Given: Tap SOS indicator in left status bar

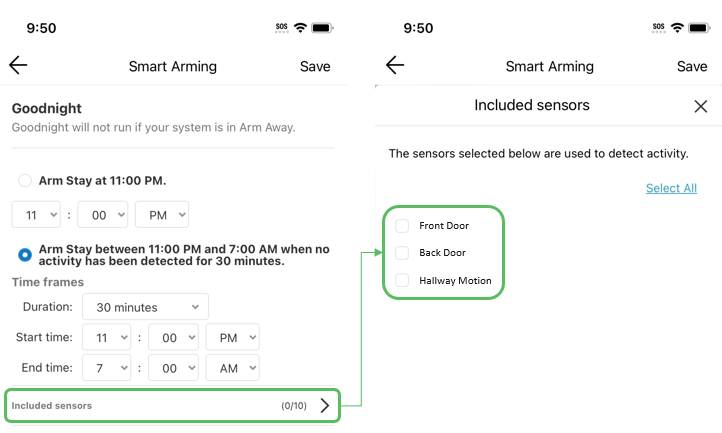Looking at the screenshot, I should pos(281,28).
